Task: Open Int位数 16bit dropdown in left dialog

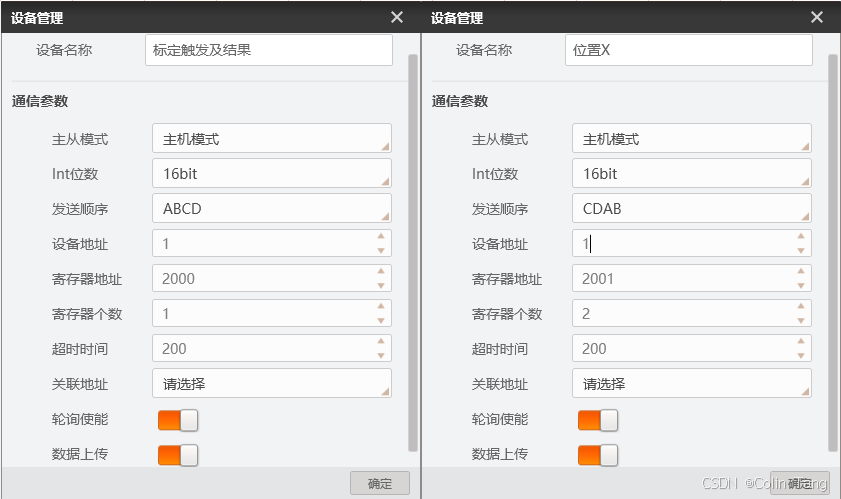Action: (272, 173)
